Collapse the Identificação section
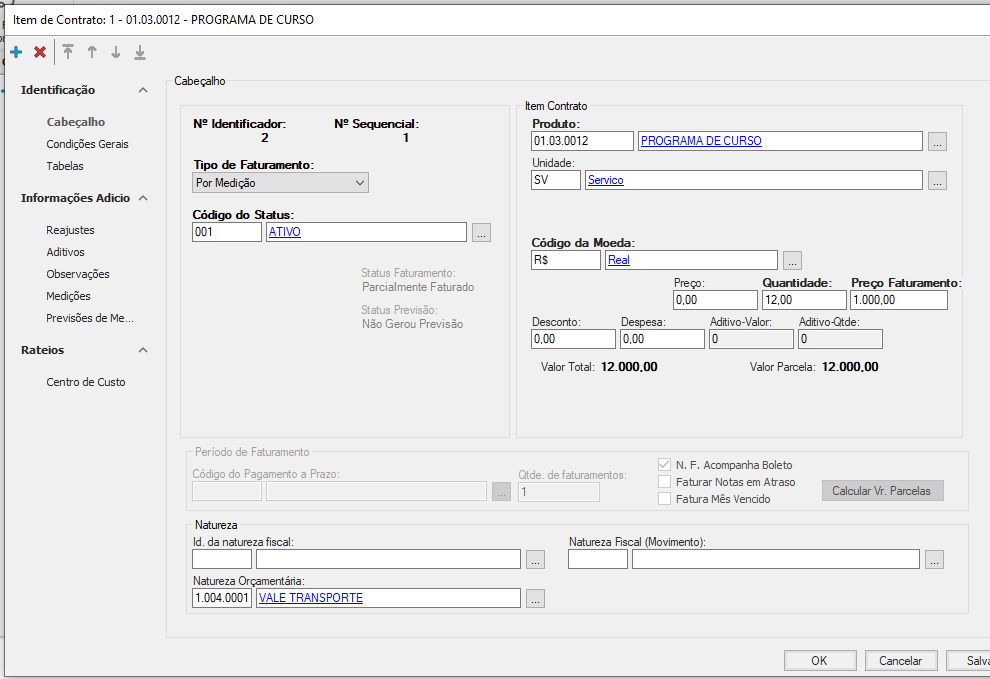The image size is (990, 679). tap(143, 90)
